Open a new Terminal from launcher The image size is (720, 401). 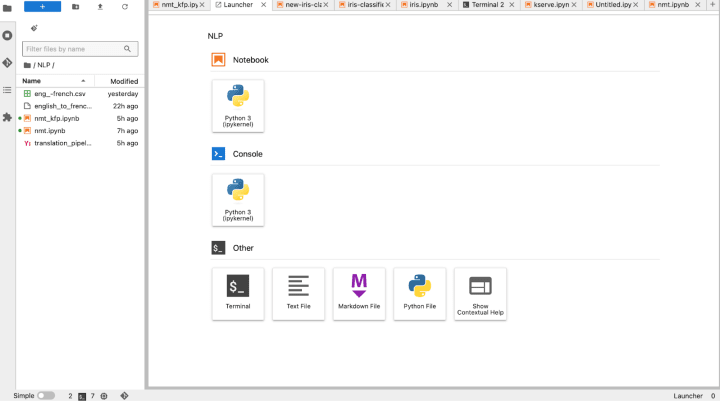pos(238,294)
